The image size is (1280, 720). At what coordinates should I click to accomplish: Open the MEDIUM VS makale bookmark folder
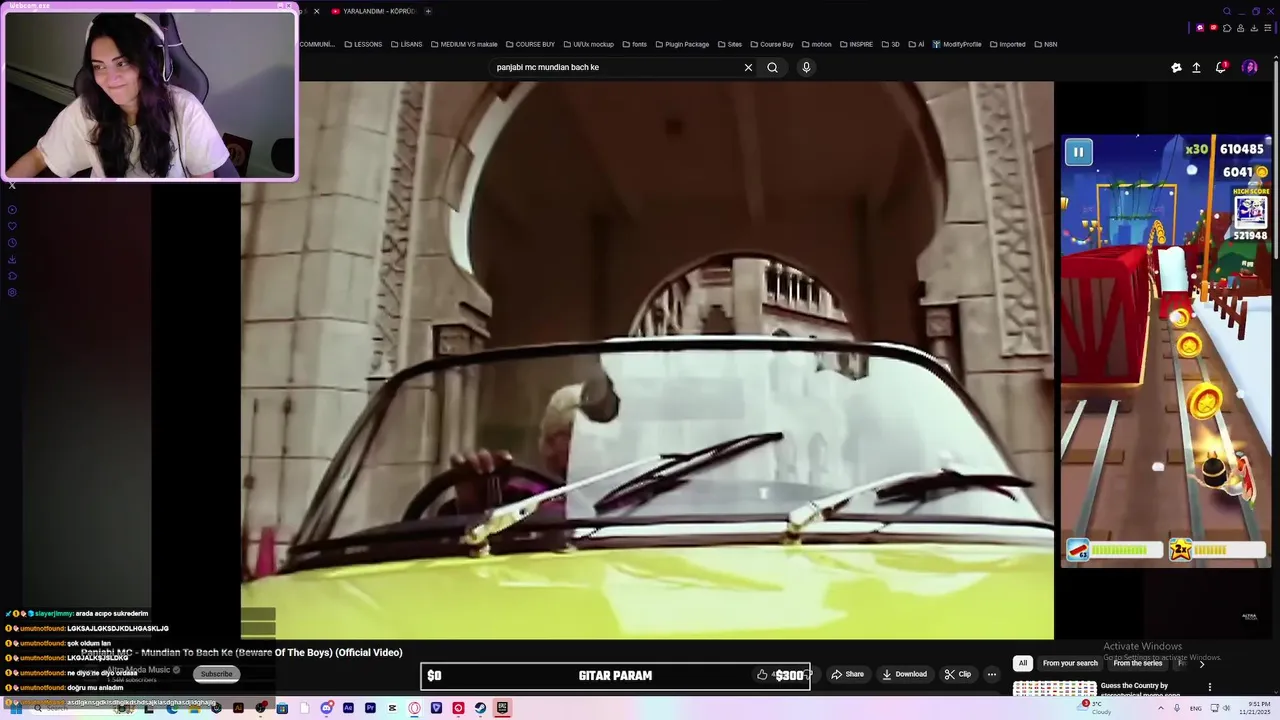point(463,44)
